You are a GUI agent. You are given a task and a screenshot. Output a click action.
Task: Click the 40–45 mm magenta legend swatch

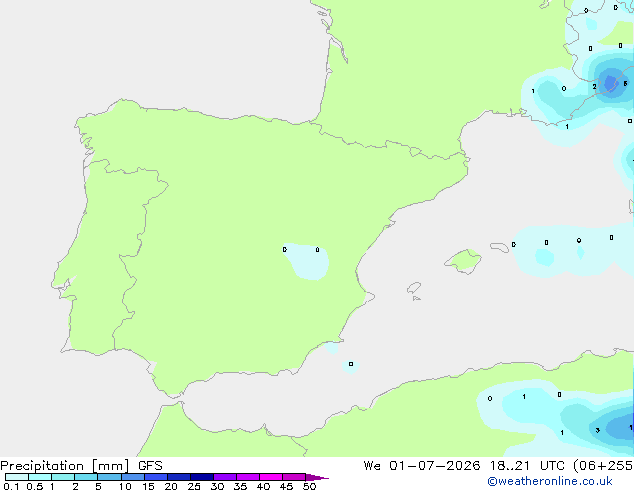271,477
